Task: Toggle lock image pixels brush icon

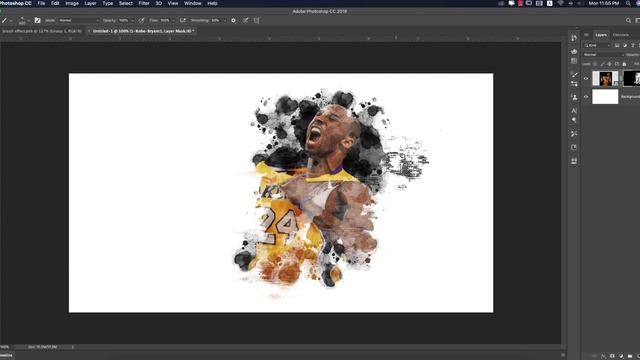Action: [x=602, y=64]
